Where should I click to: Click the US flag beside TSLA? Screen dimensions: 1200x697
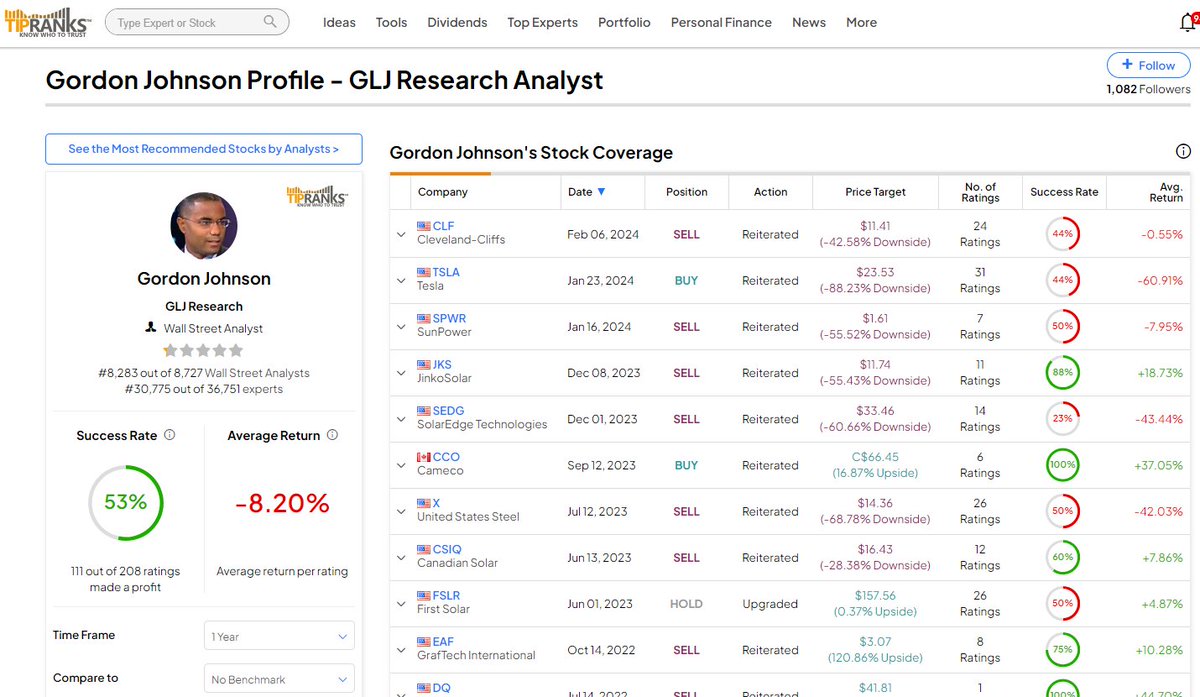pyautogui.click(x=423, y=272)
